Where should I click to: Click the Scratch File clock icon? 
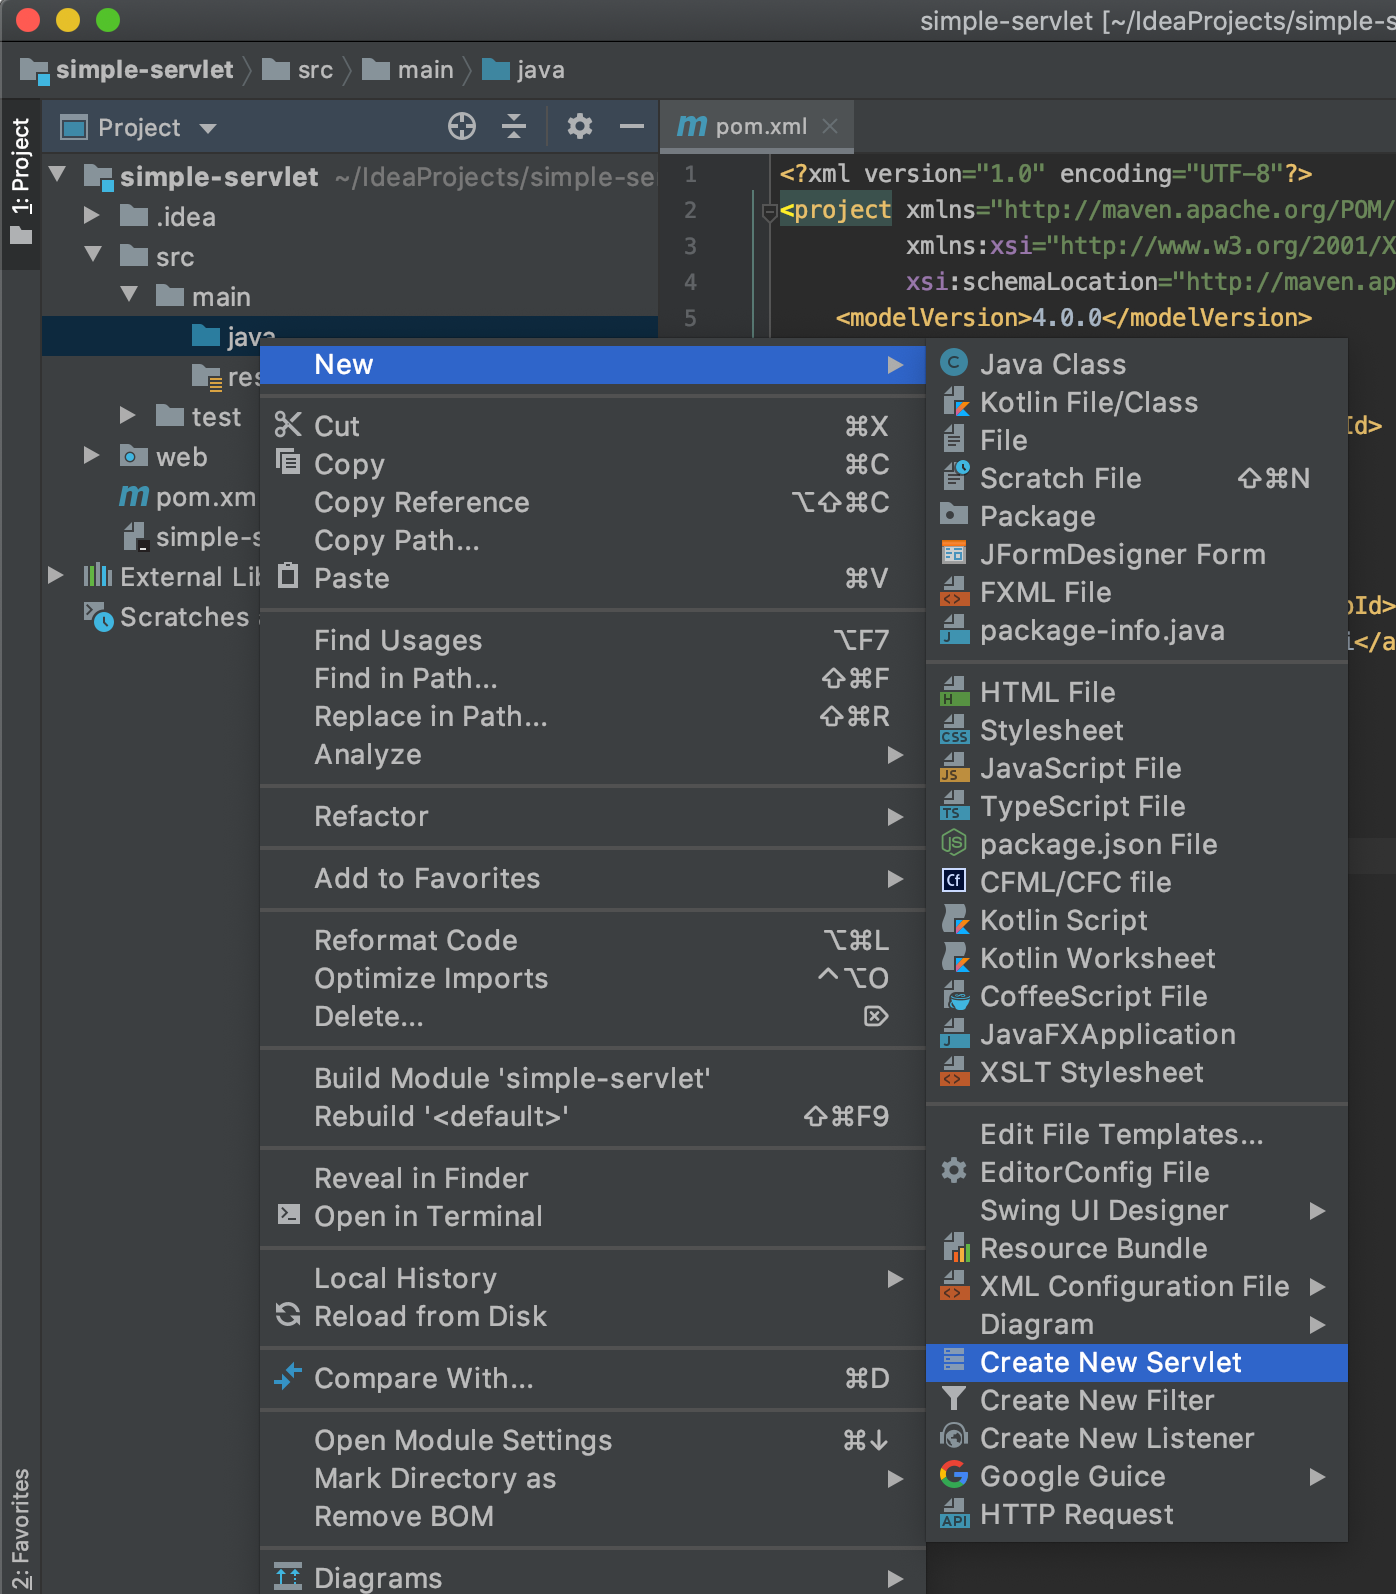[955, 477]
